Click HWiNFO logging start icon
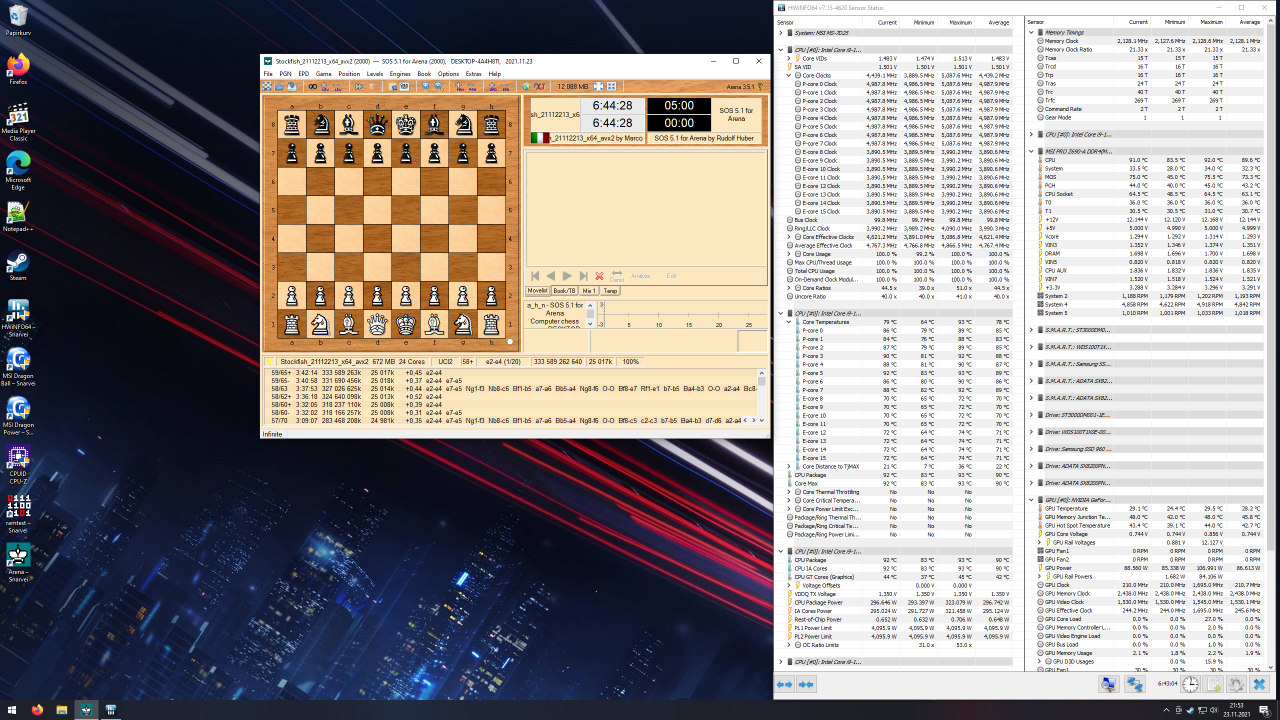The height and width of the screenshot is (720, 1280). [1213, 684]
